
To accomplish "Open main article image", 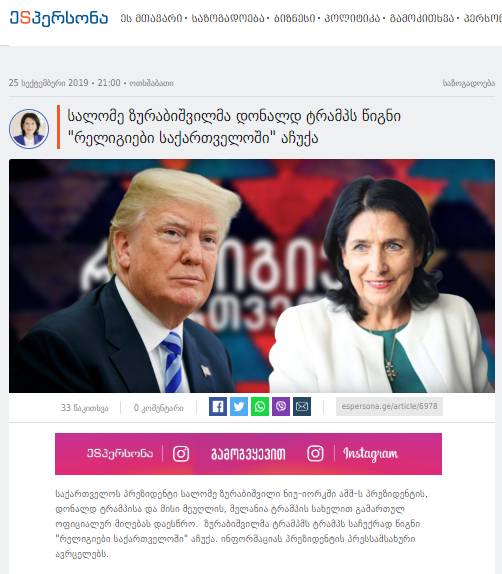I will 252,276.
